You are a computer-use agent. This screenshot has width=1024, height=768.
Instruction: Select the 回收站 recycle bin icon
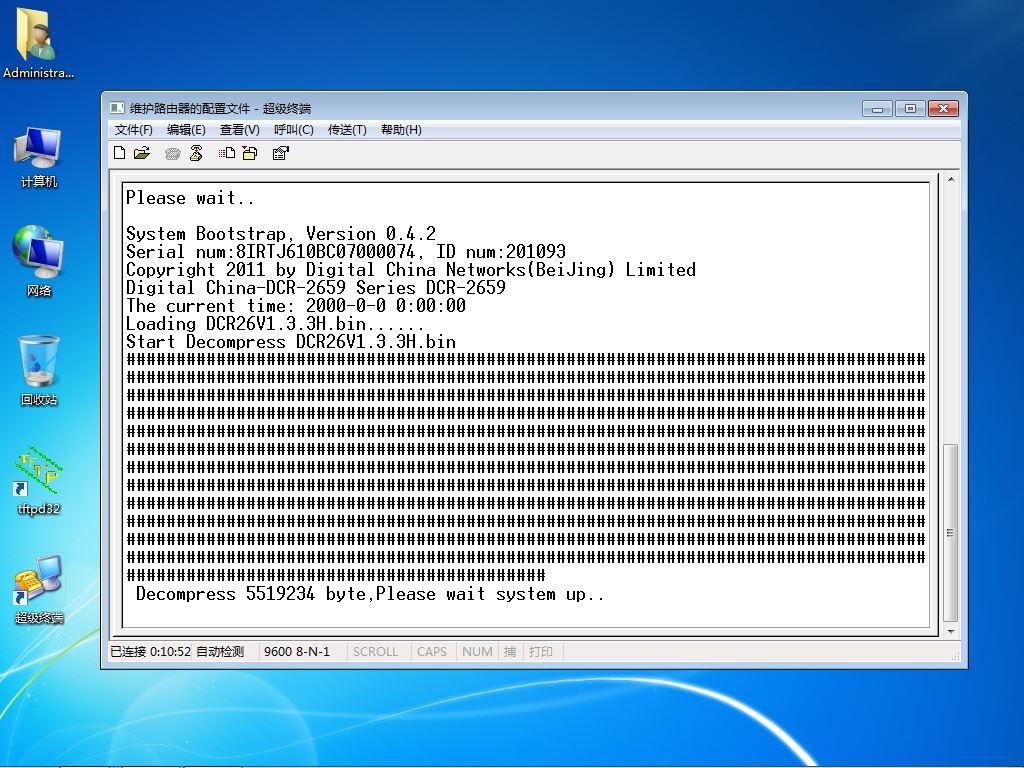click(39, 370)
